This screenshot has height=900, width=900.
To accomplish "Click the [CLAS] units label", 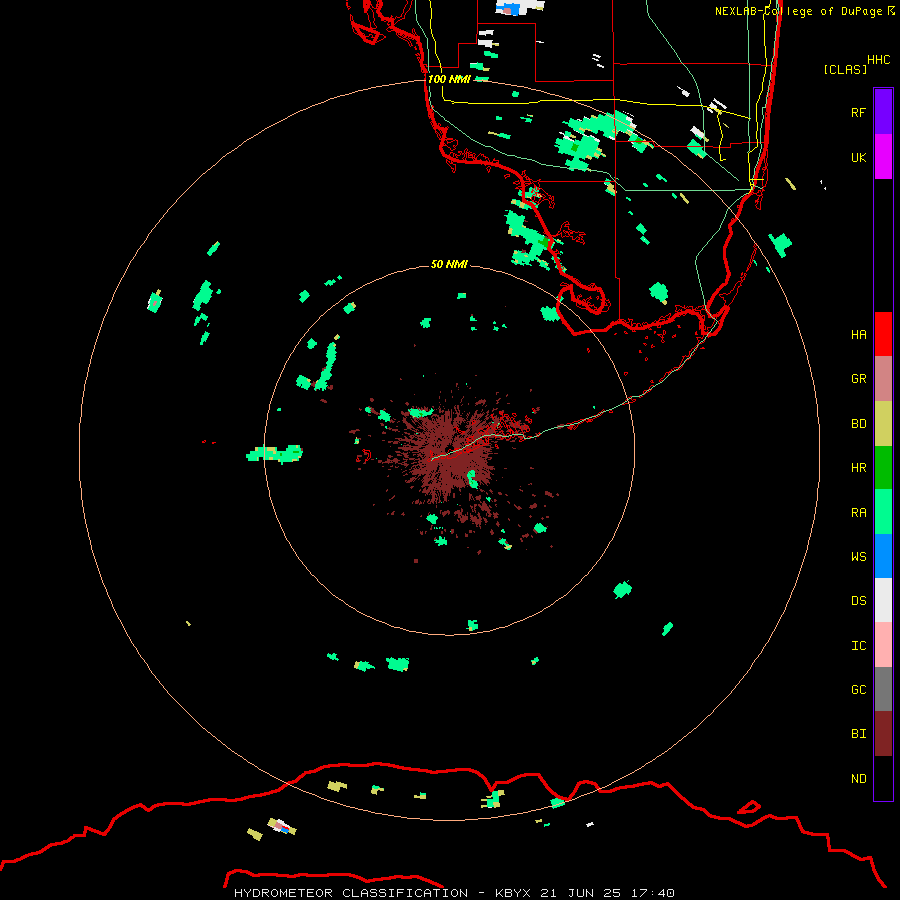I will [845, 69].
